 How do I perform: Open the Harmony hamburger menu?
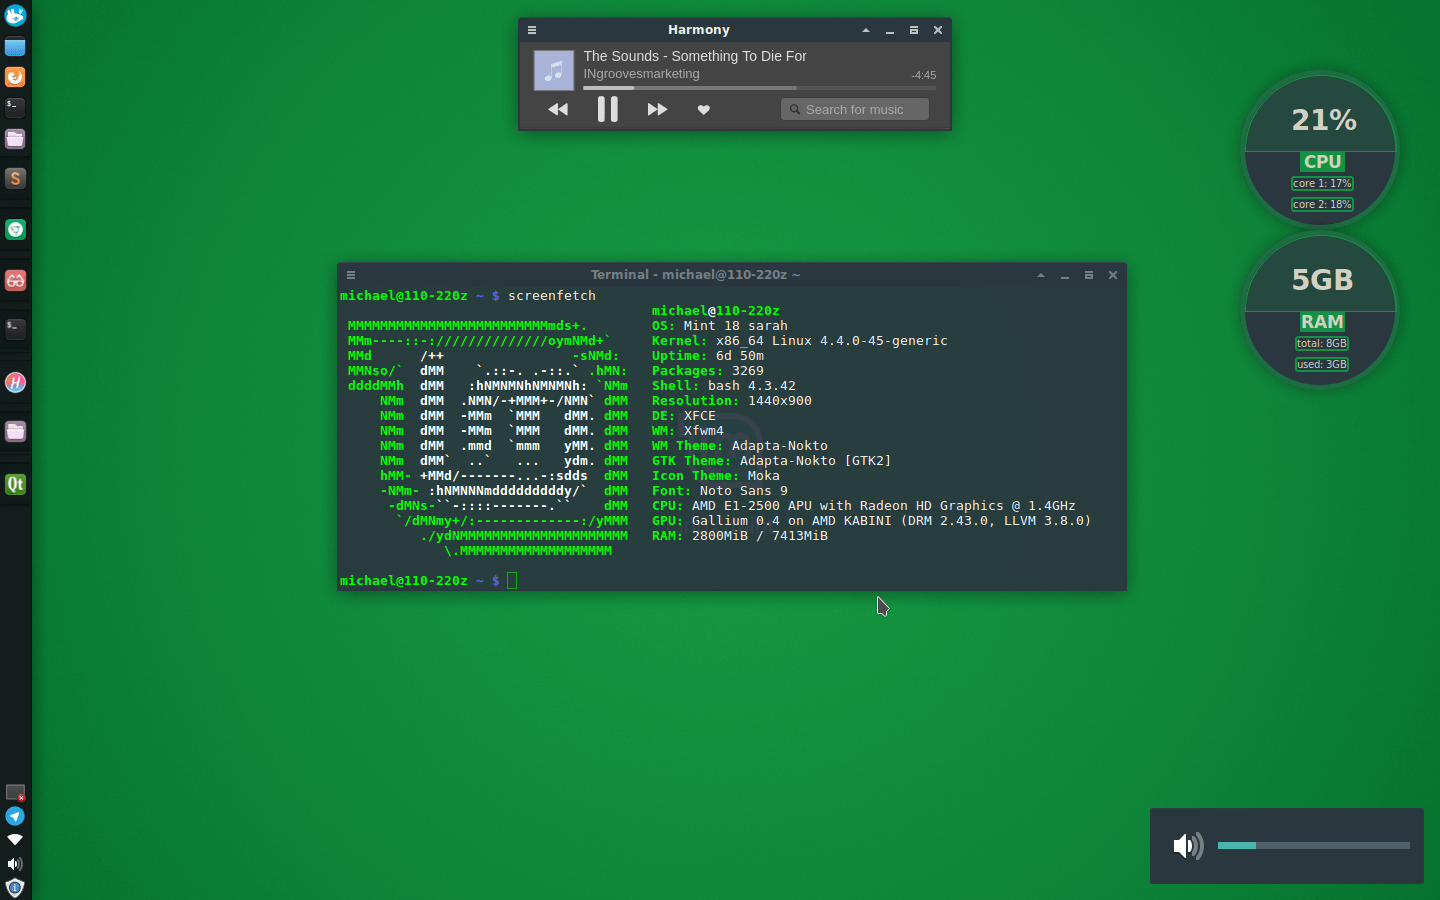pos(532,29)
